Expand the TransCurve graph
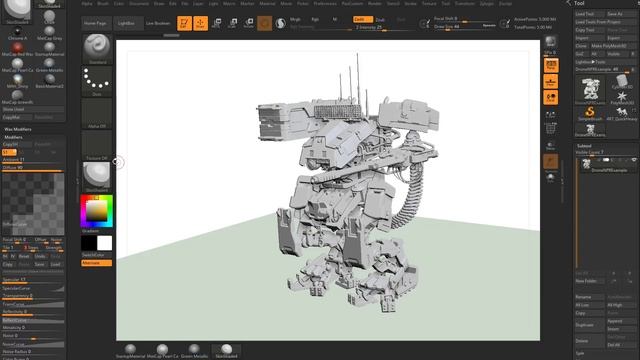The height and width of the screenshot is (360, 640). point(33,304)
